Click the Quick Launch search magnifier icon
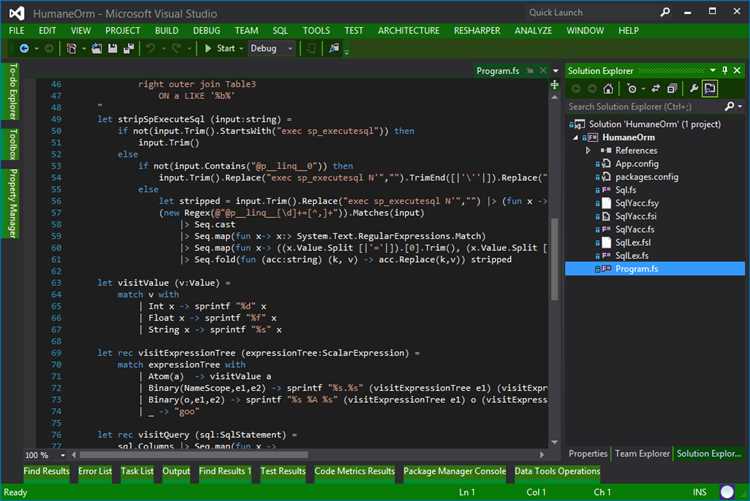 point(665,12)
